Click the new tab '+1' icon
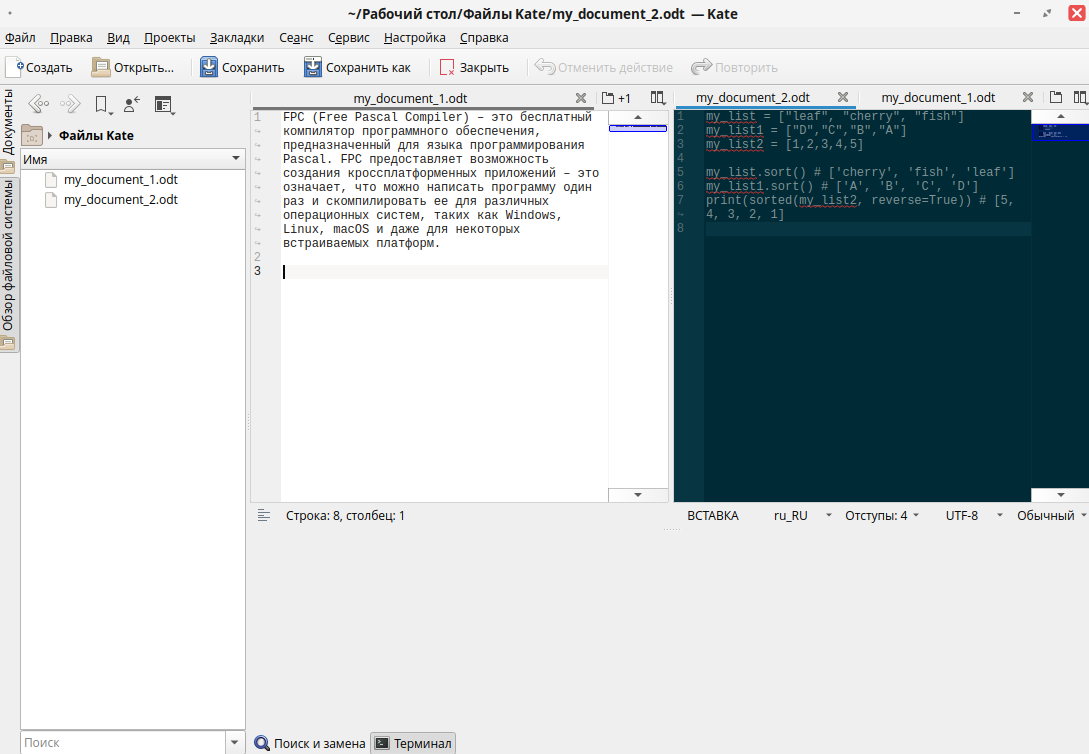 [616, 98]
